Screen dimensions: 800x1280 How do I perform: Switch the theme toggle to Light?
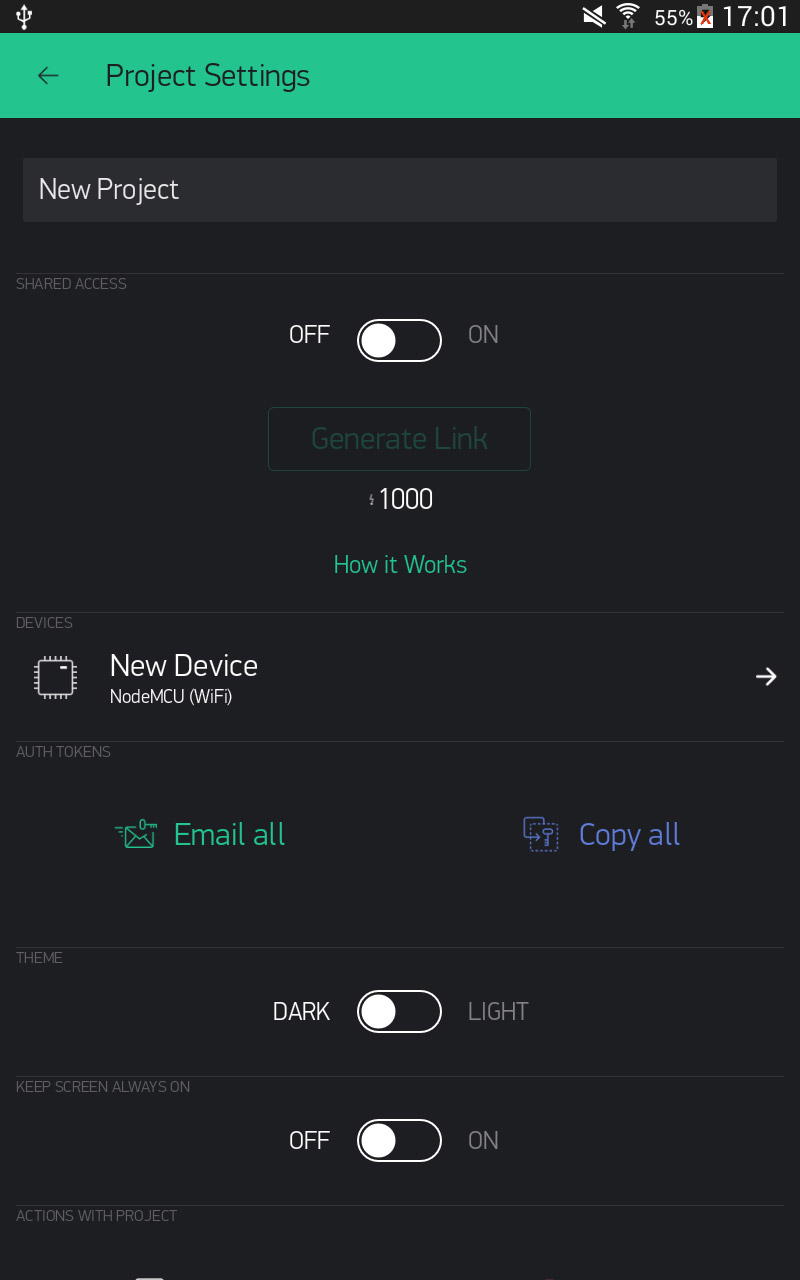click(x=399, y=1011)
